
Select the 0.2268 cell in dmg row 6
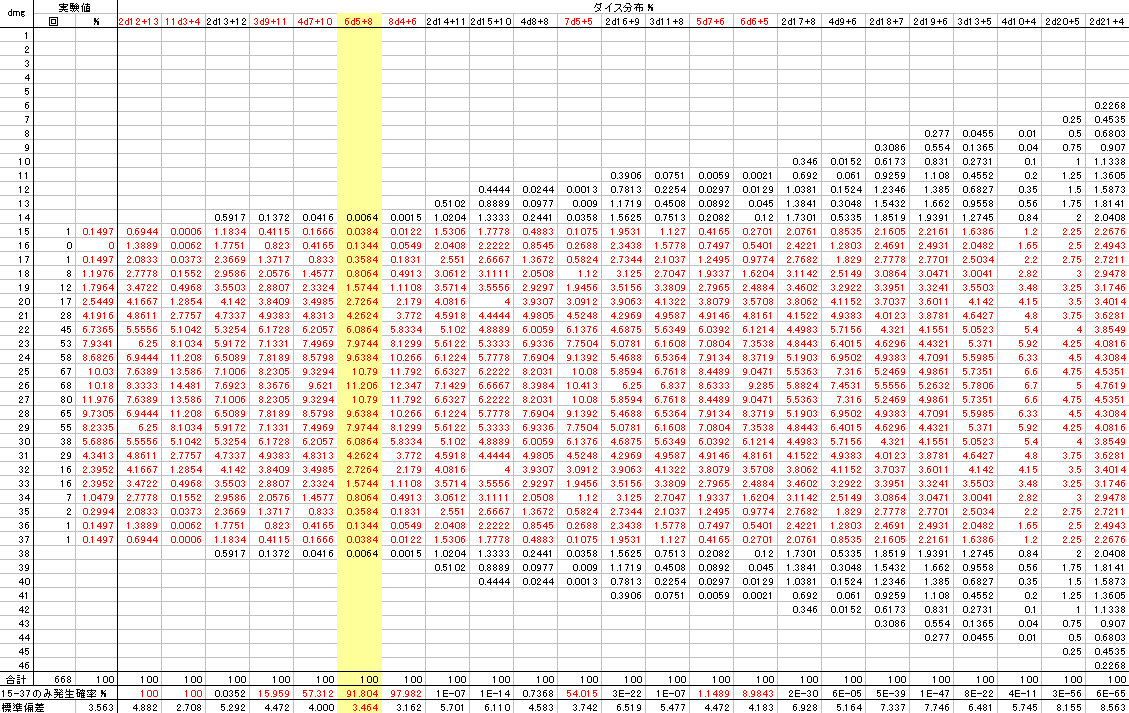coord(1107,105)
